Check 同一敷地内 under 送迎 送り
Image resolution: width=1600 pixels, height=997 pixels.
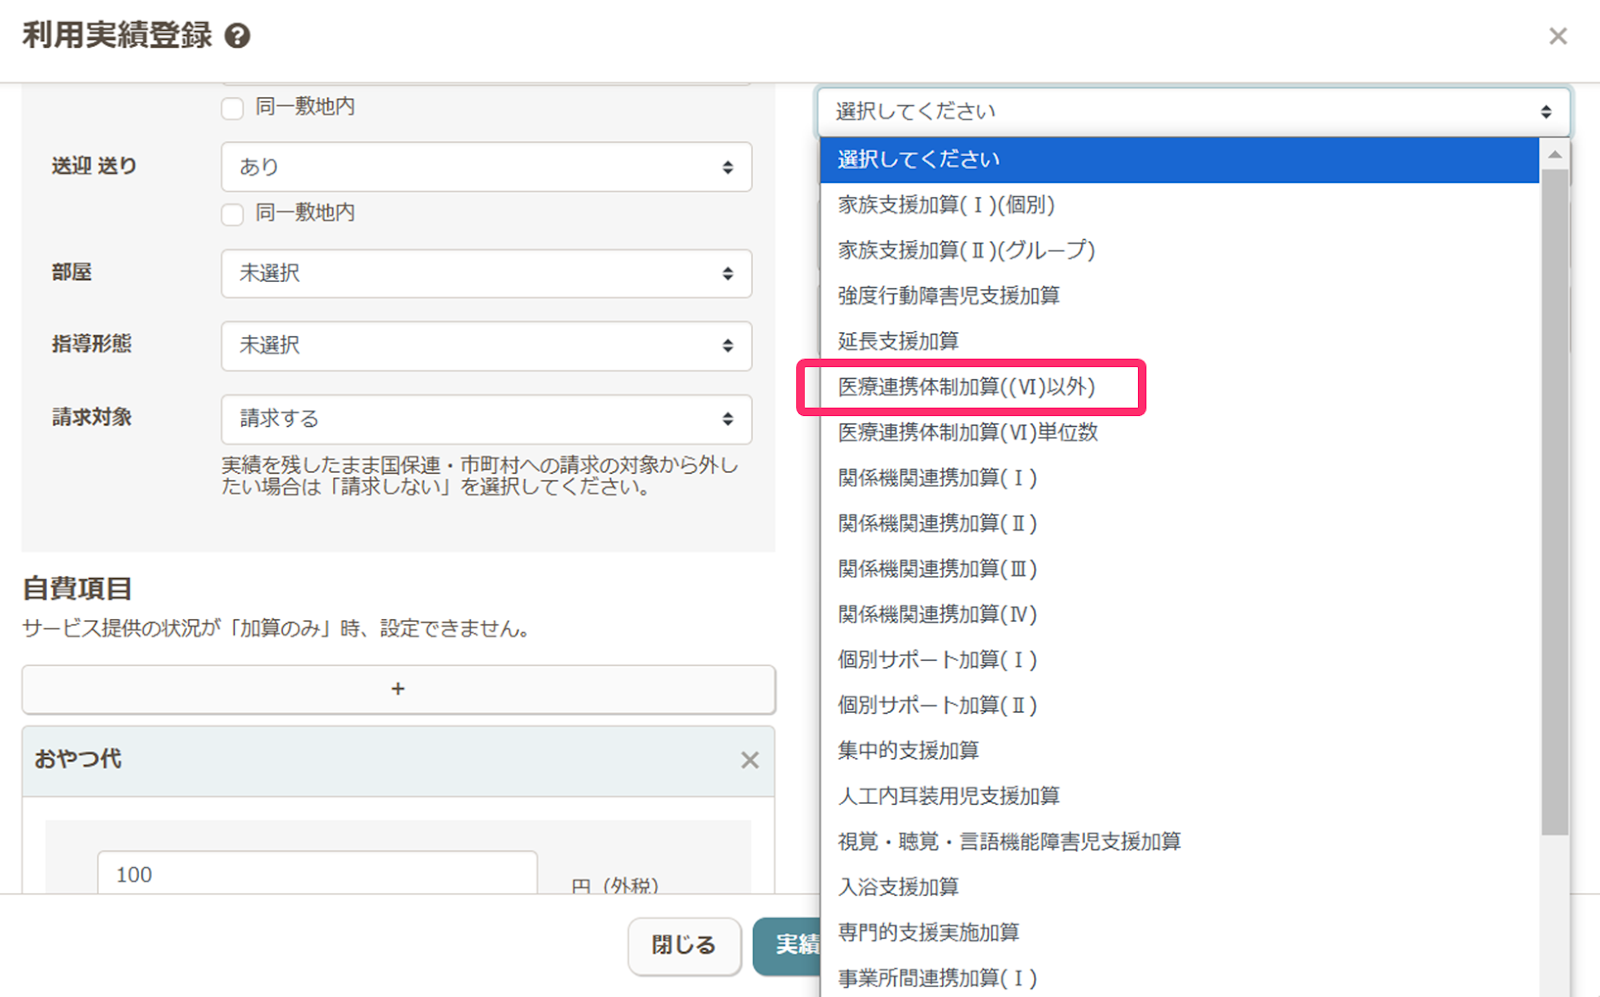[x=233, y=214]
